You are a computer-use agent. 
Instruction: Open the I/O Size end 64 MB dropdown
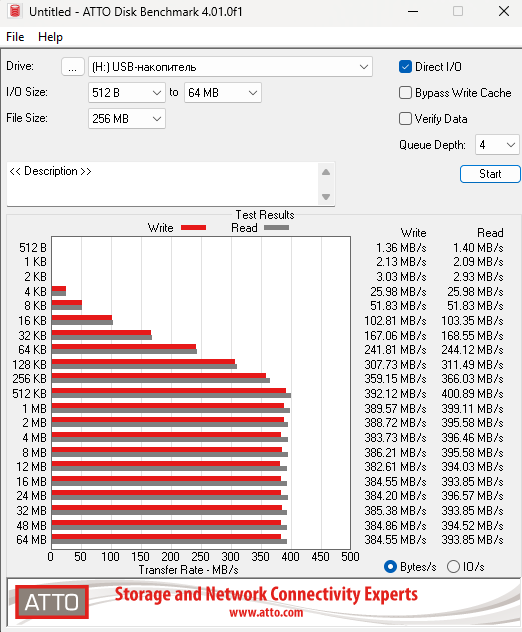223,93
